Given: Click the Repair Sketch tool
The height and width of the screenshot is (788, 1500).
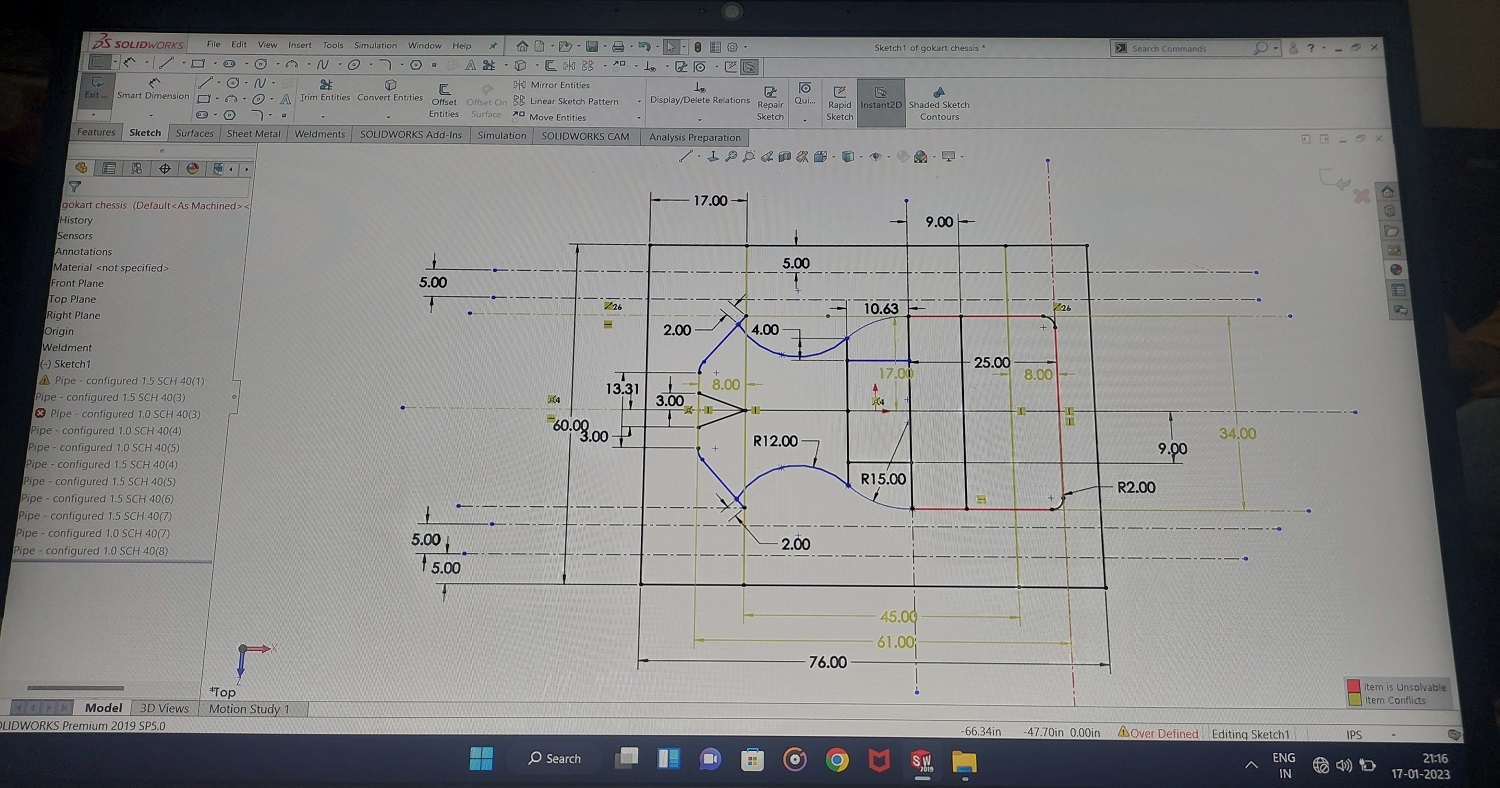Looking at the screenshot, I should point(770,103).
